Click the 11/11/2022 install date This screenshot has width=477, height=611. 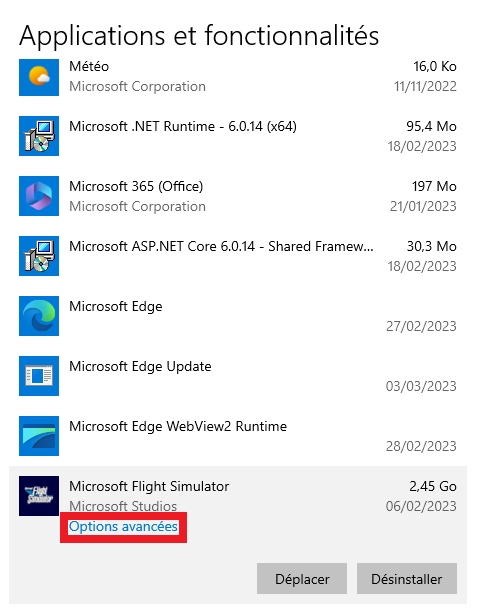pyautogui.click(x=425, y=86)
